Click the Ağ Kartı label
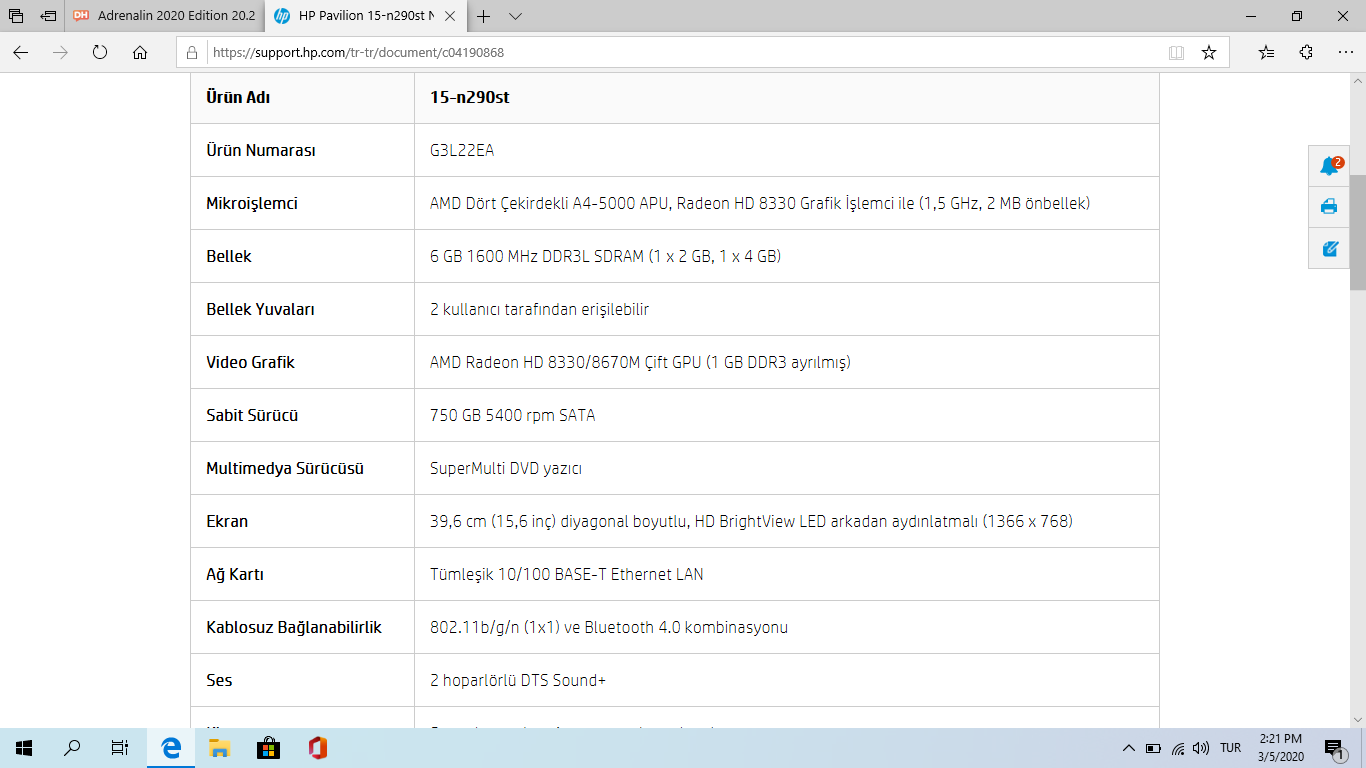The width and height of the screenshot is (1366, 768). coord(235,574)
